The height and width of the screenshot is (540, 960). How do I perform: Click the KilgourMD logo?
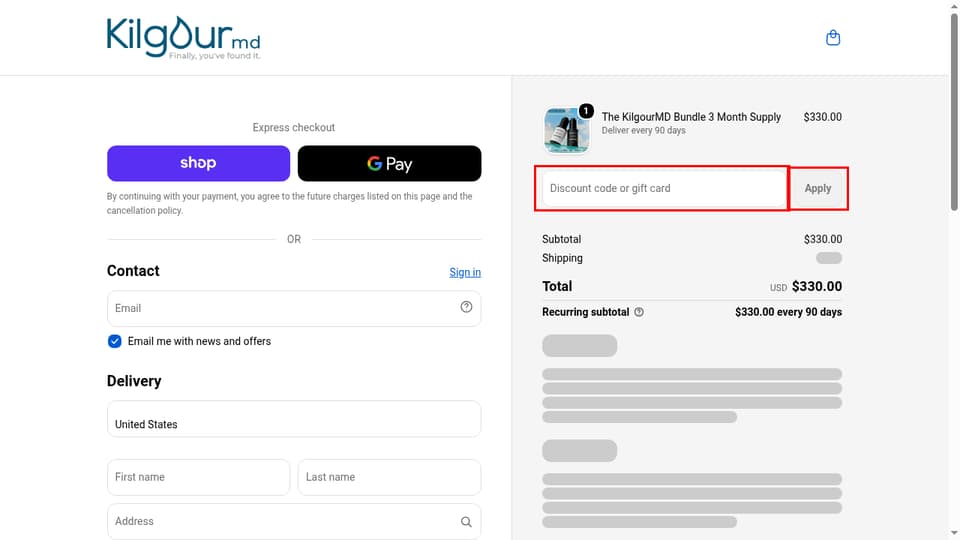click(184, 38)
